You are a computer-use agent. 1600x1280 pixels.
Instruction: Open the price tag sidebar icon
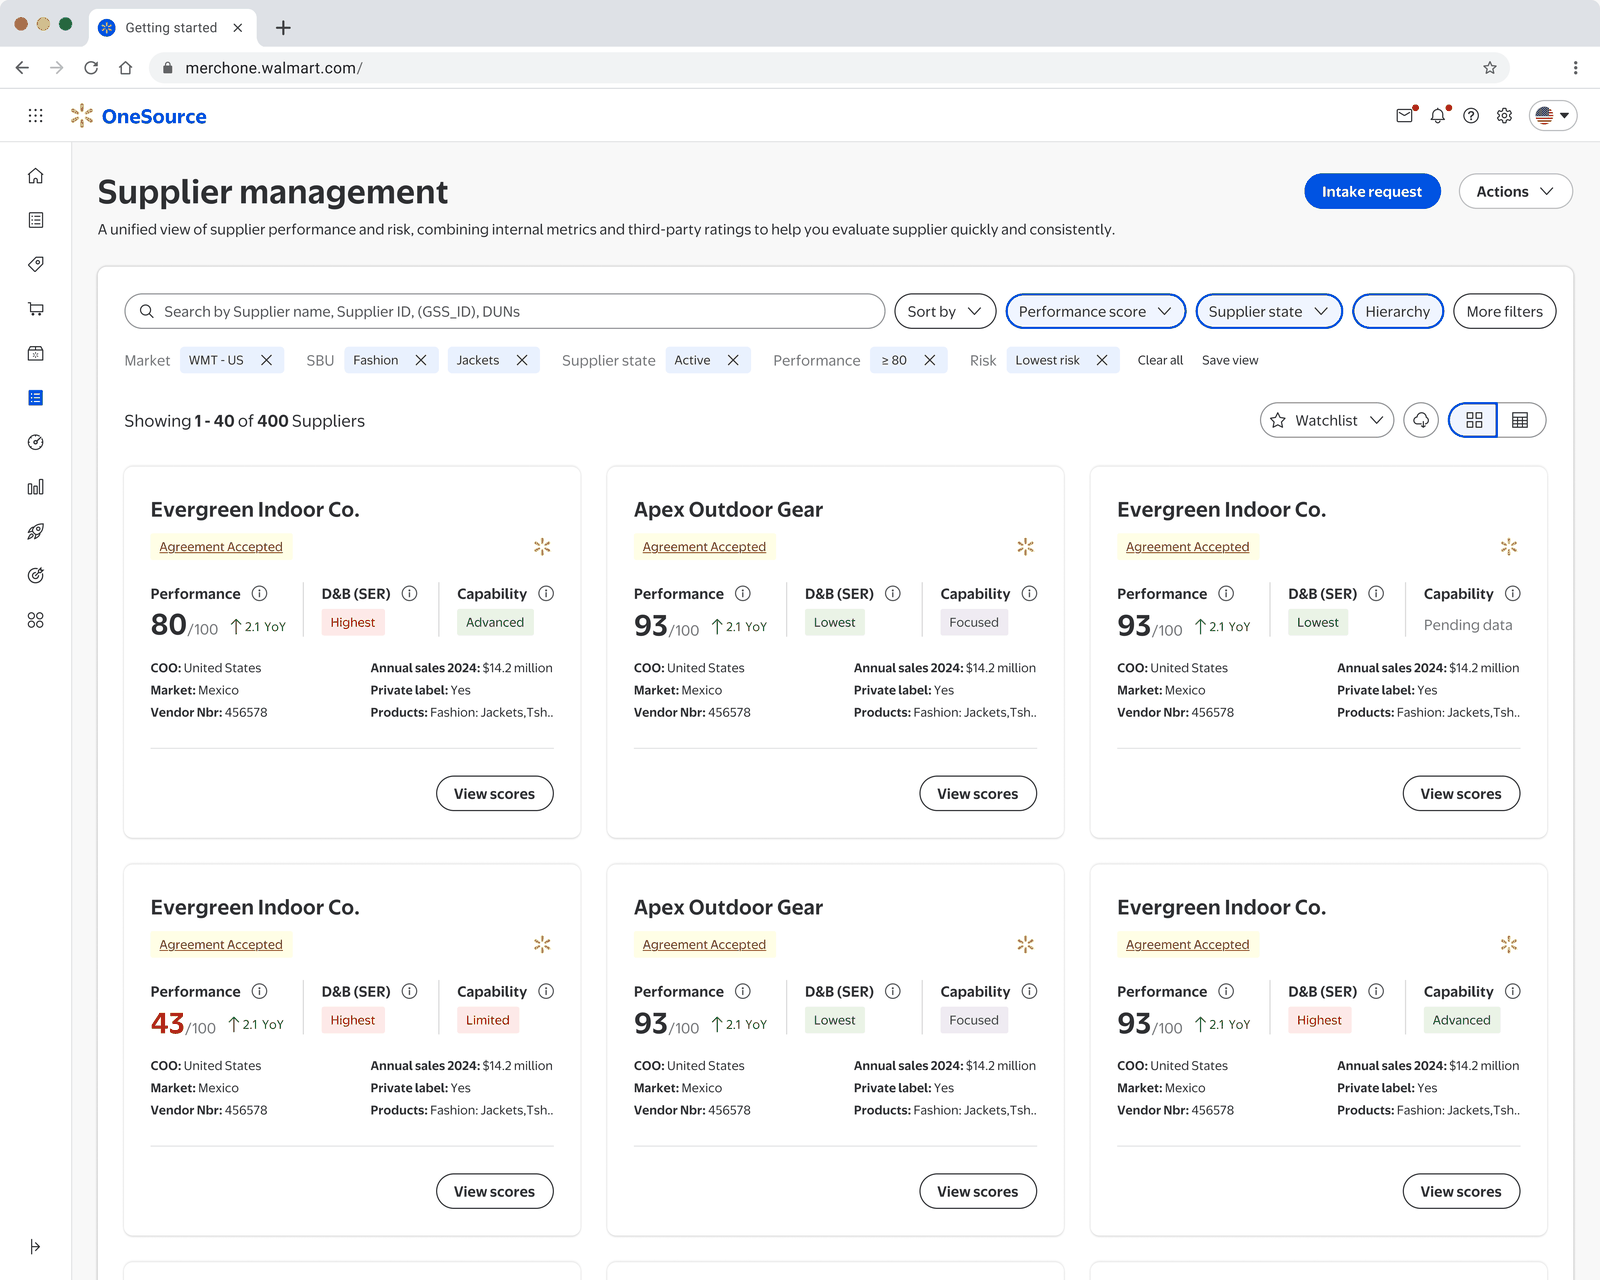coord(36,264)
